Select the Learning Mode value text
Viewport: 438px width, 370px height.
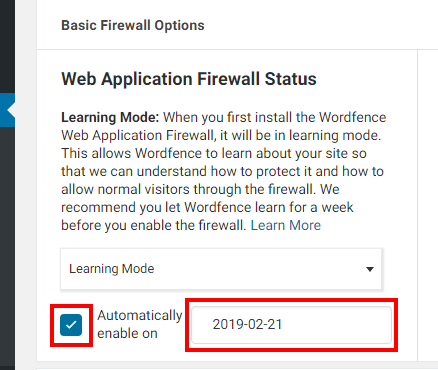pyautogui.click(x=112, y=269)
